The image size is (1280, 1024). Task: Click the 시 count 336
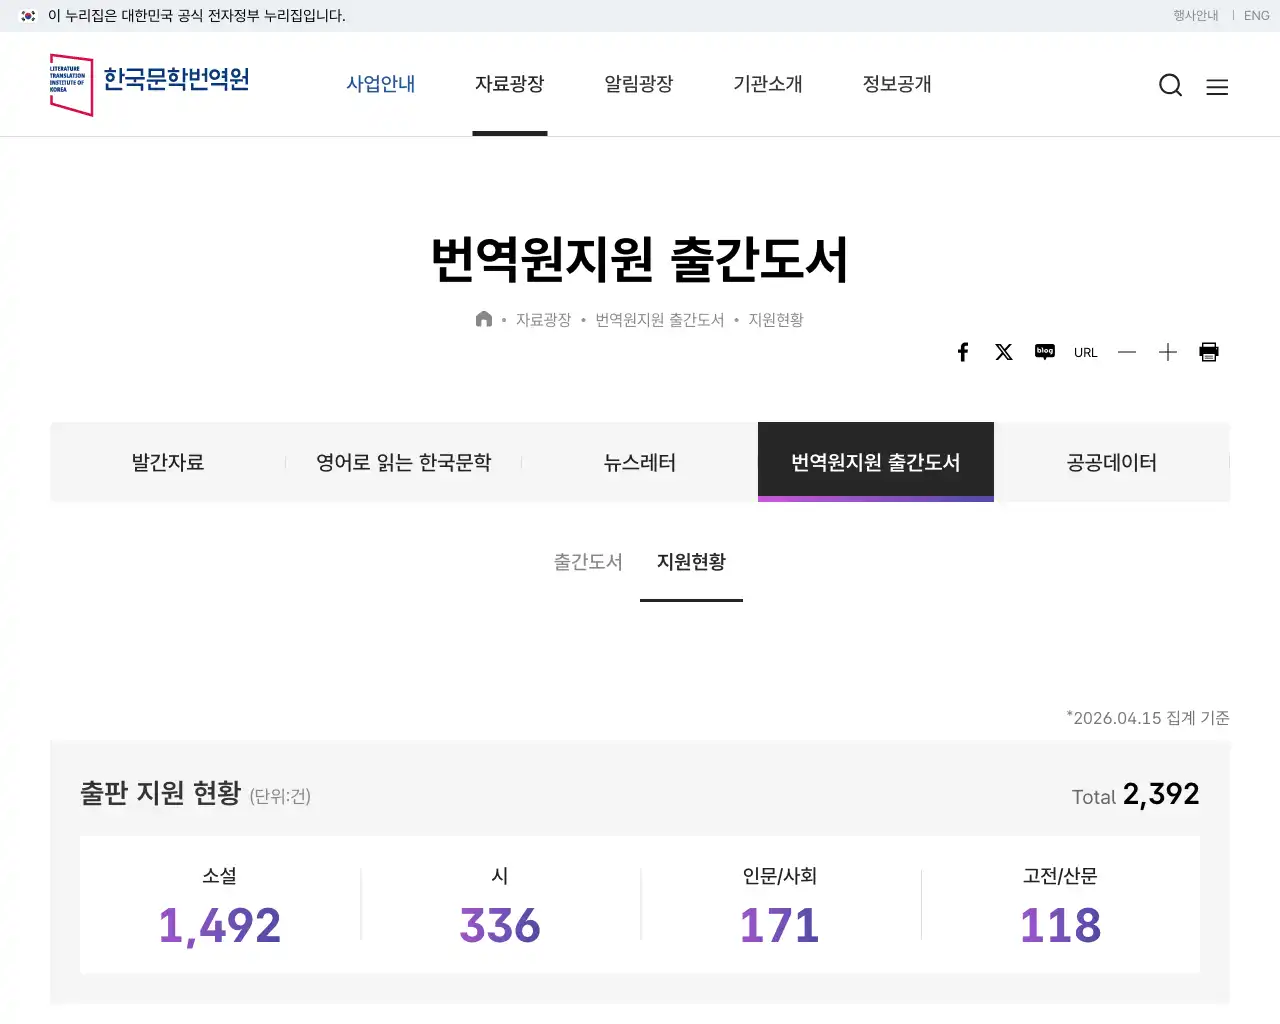500,925
